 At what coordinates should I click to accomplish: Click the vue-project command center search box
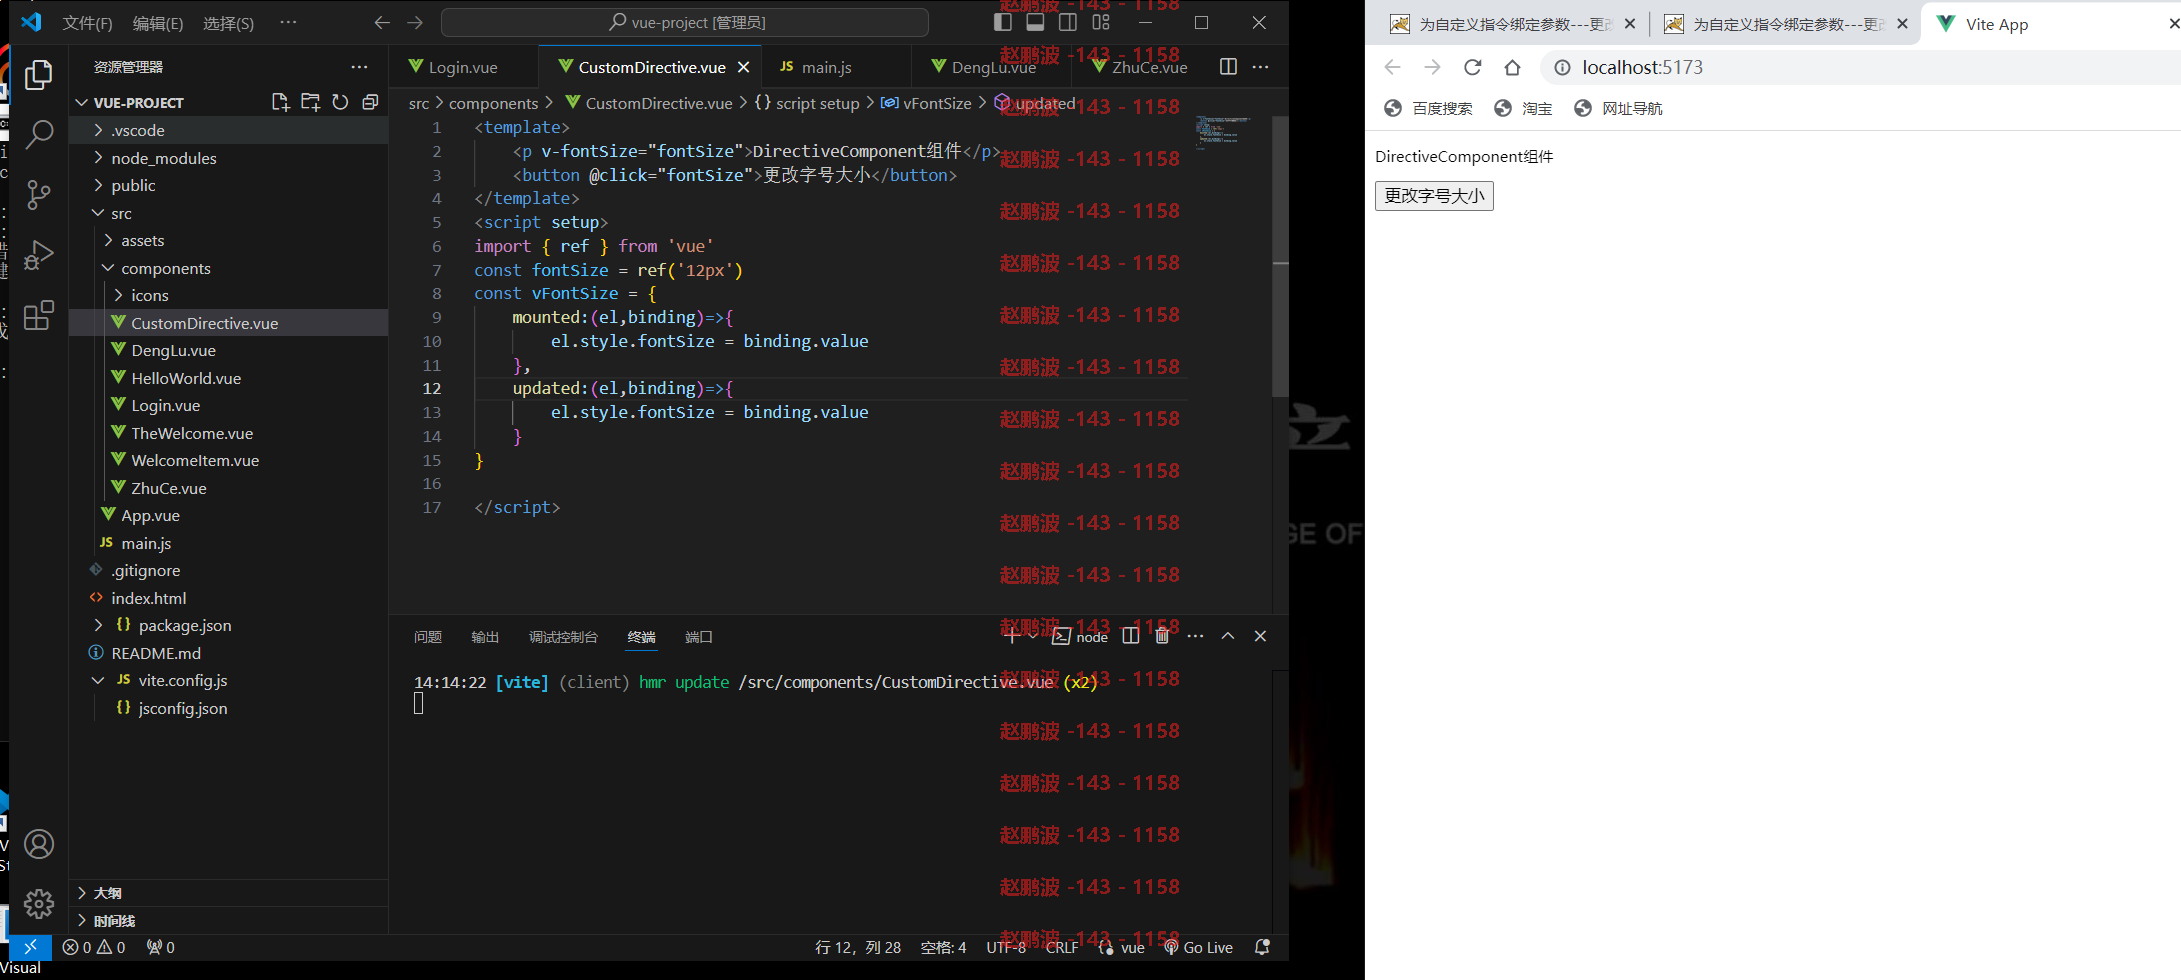[x=685, y=22]
